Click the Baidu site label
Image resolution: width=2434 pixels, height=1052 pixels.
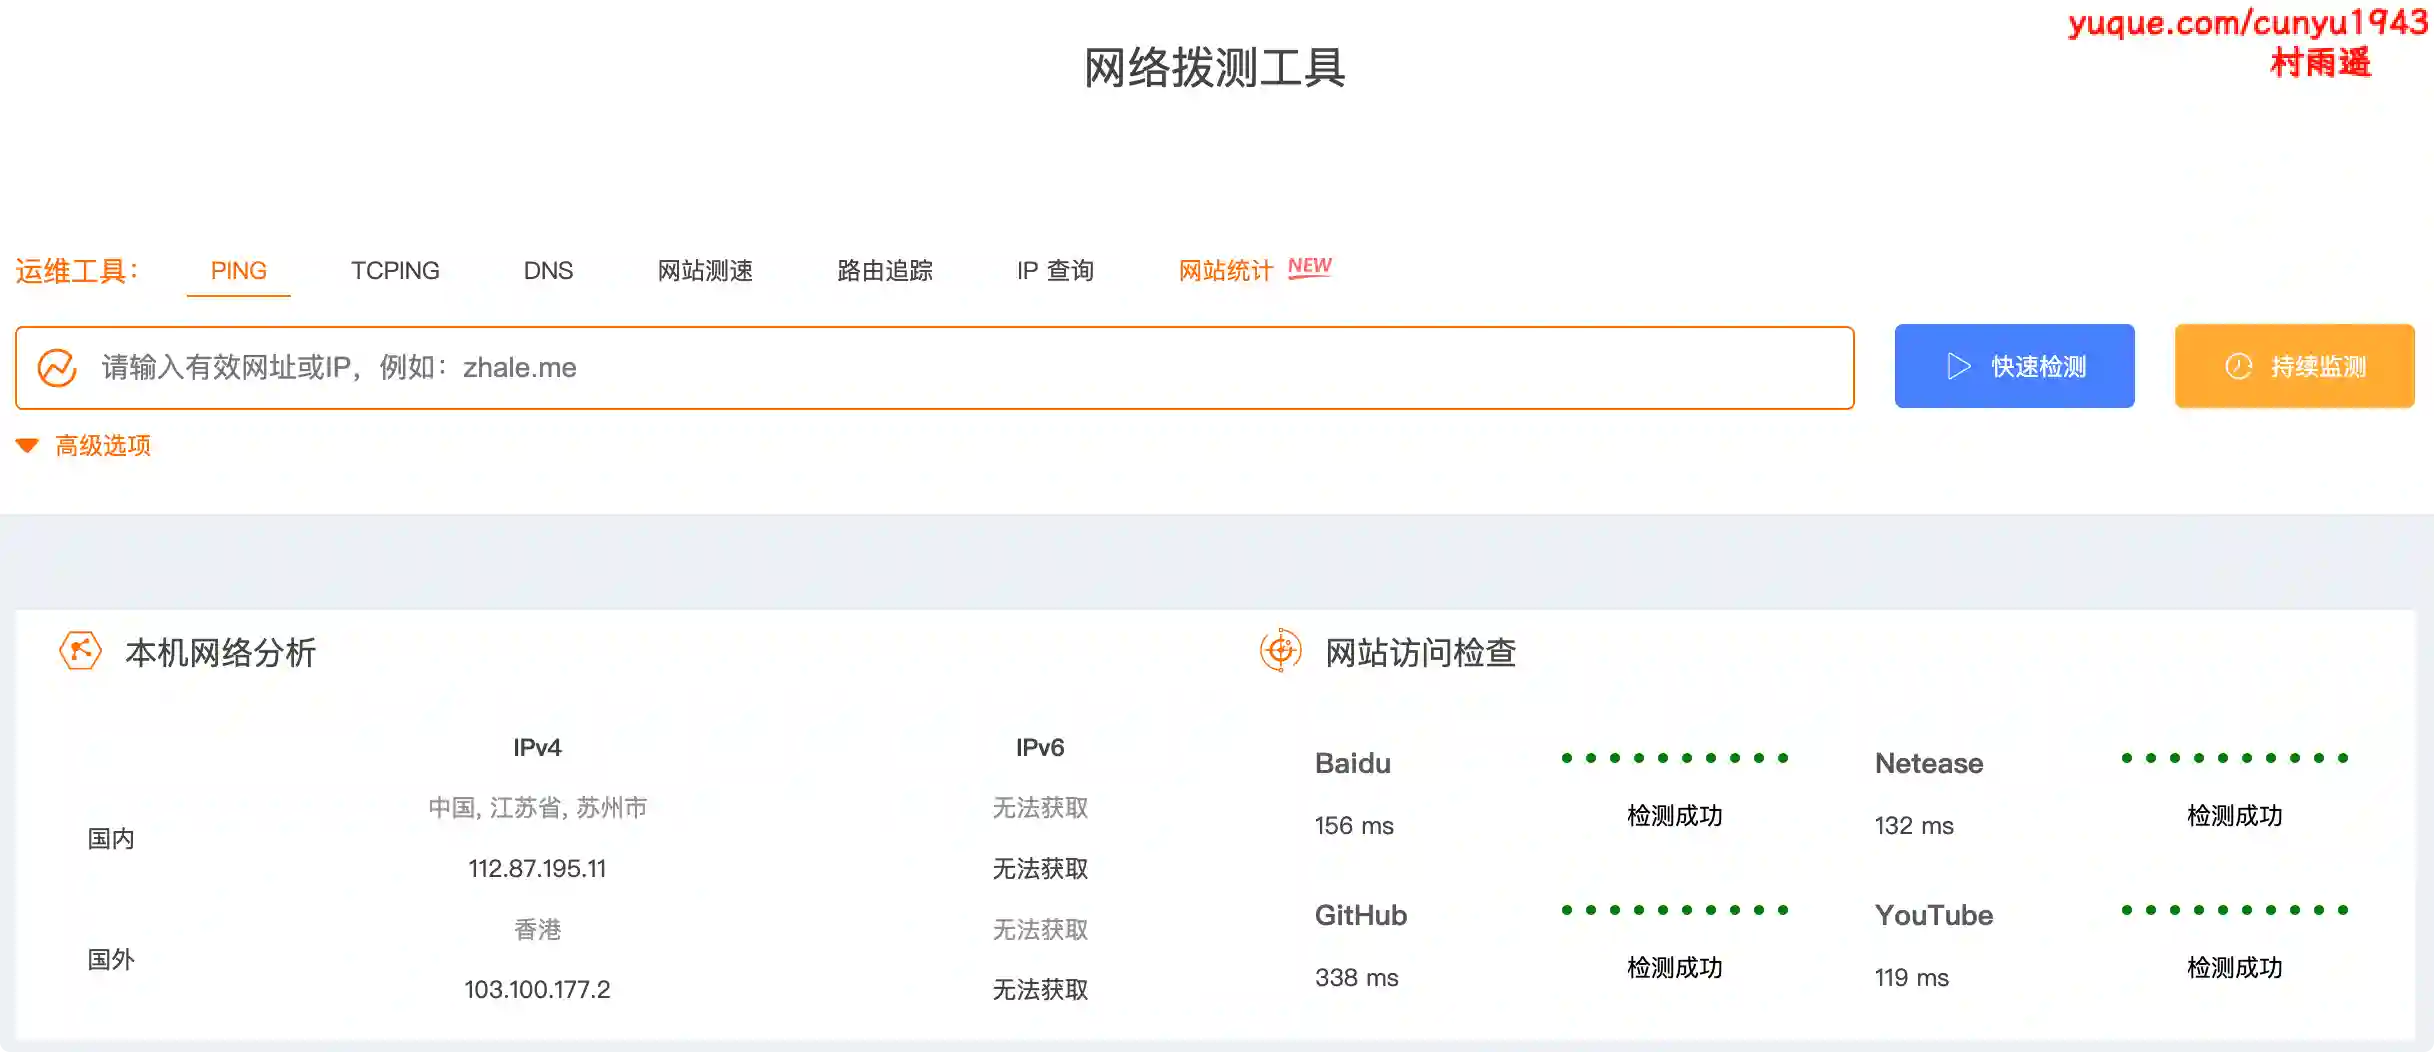[x=1353, y=763]
